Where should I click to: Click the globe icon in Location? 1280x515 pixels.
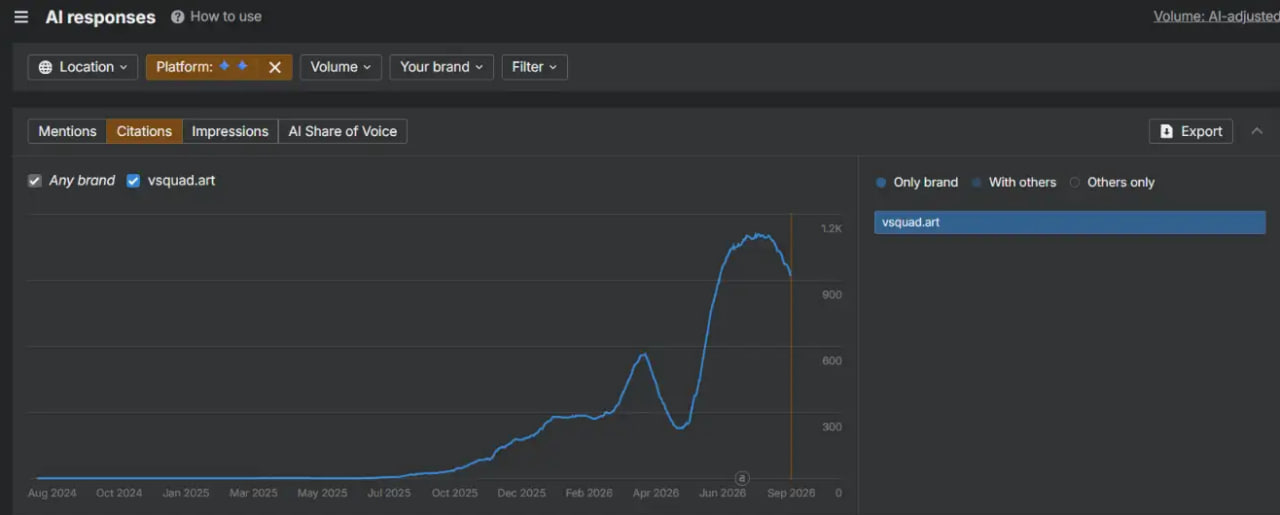45,67
